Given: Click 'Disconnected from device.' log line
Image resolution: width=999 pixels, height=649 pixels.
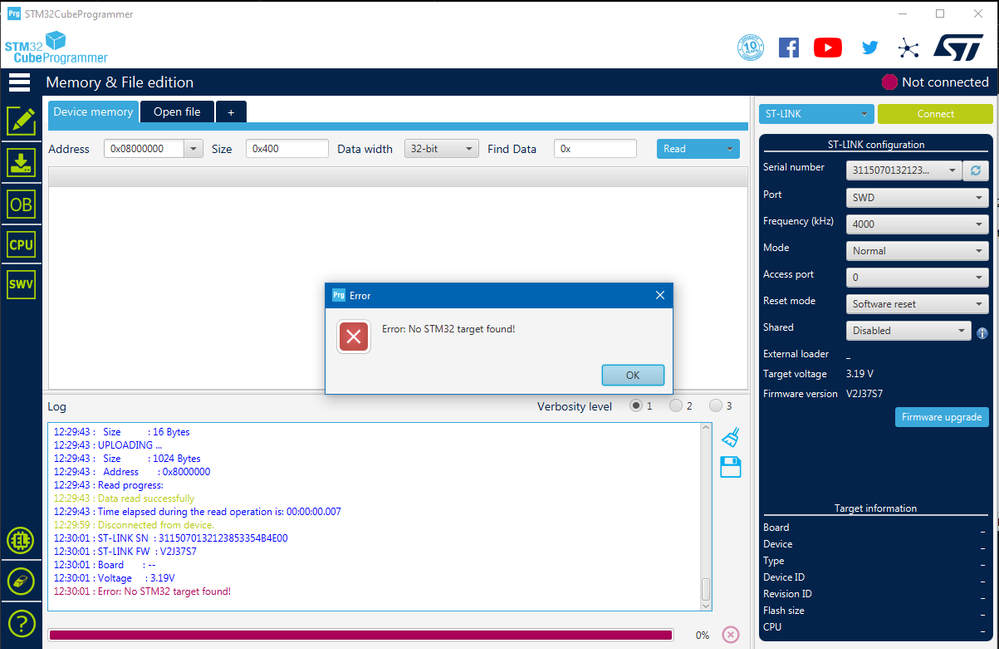Looking at the screenshot, I should (x=134, y=525).
